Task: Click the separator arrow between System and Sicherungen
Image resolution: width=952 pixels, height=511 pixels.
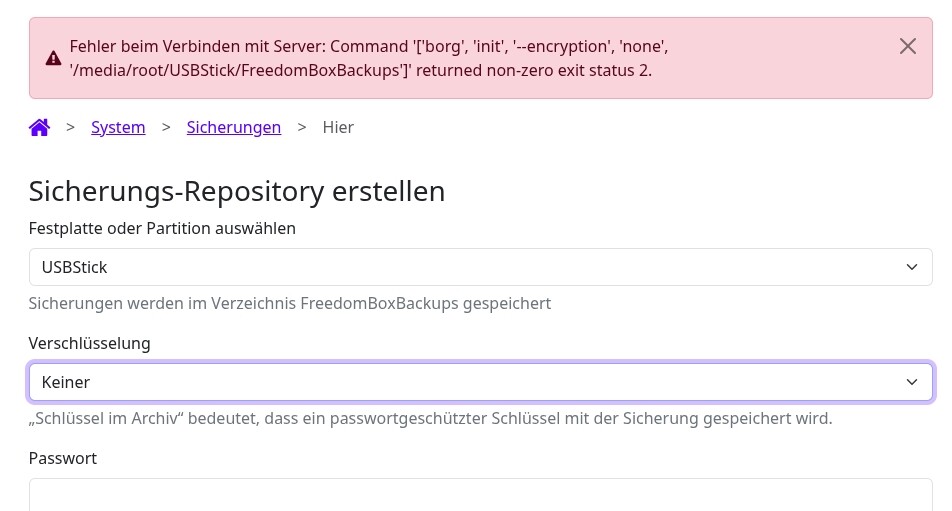Action: [x=166, y=127]
